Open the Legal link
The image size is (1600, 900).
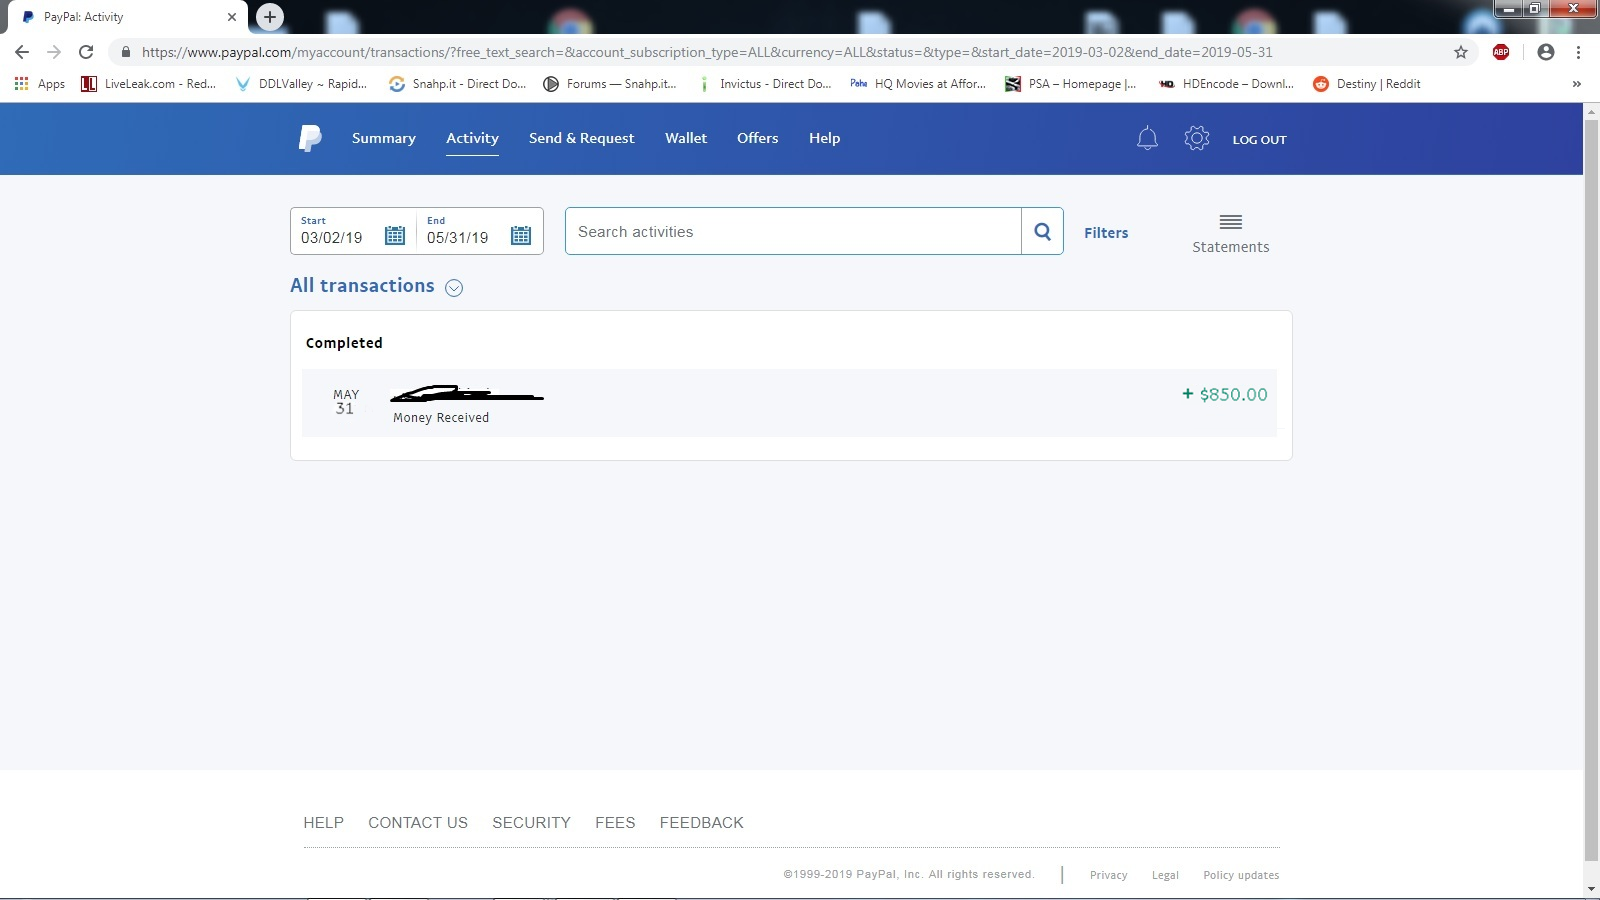[1165, 875]
